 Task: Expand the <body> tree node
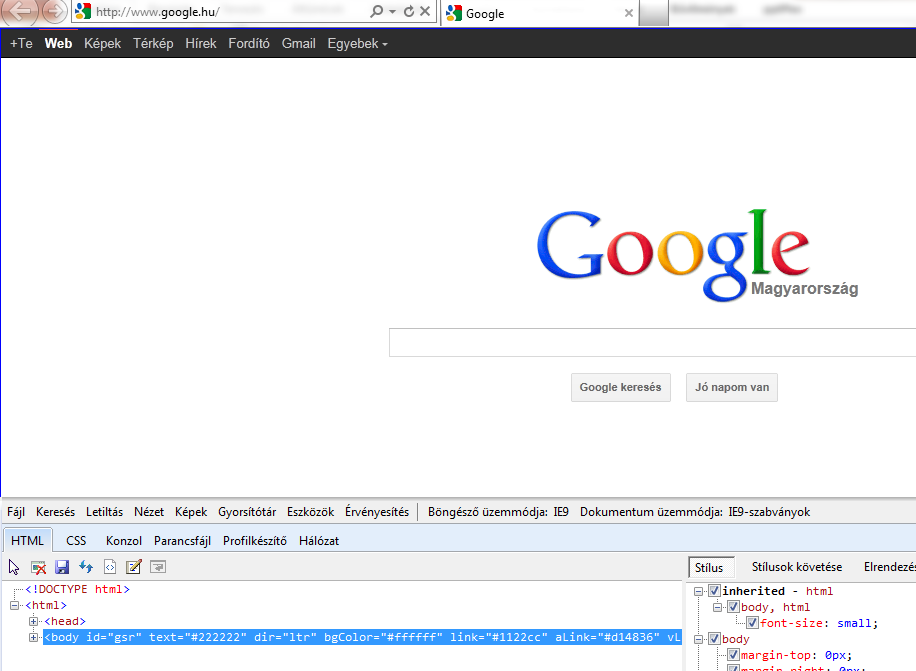coord(33,637)
